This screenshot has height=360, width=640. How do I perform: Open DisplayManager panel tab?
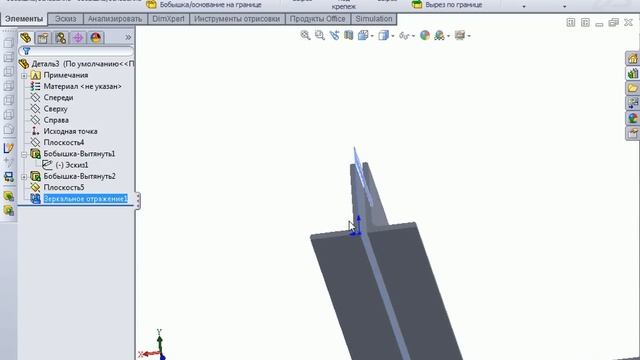pos(96,38)
